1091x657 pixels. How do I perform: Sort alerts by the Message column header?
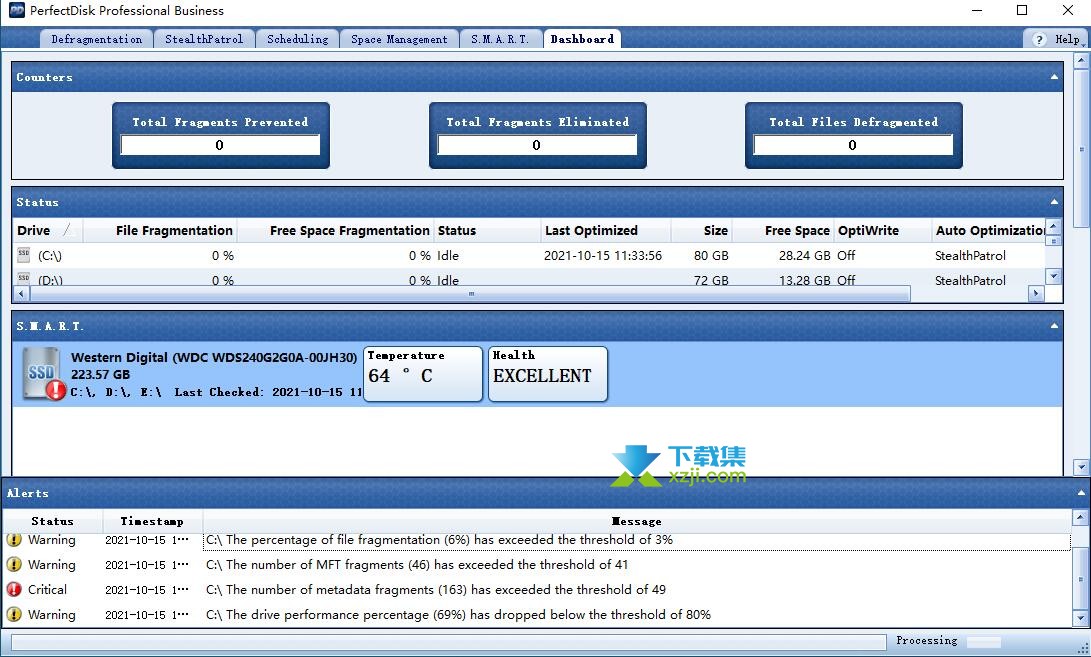[636, 521]
